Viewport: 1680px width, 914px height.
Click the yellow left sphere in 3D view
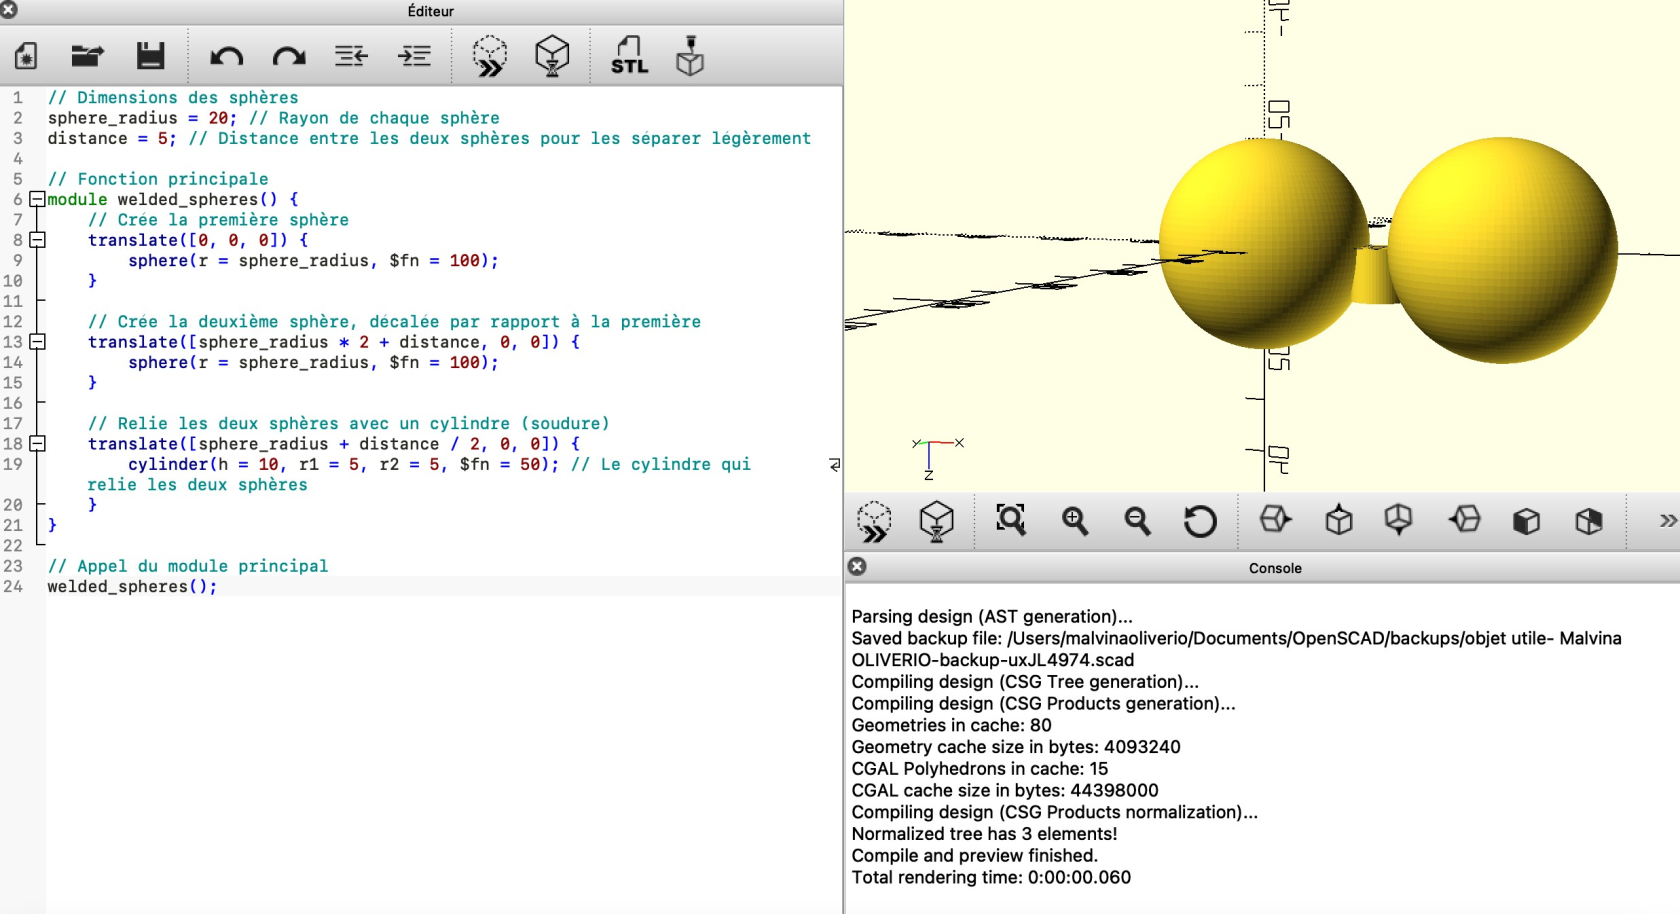click(x=1262, y=245)
